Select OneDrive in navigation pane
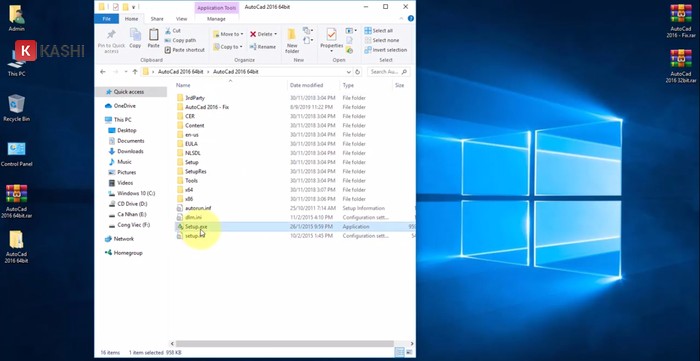 (125, 106)
